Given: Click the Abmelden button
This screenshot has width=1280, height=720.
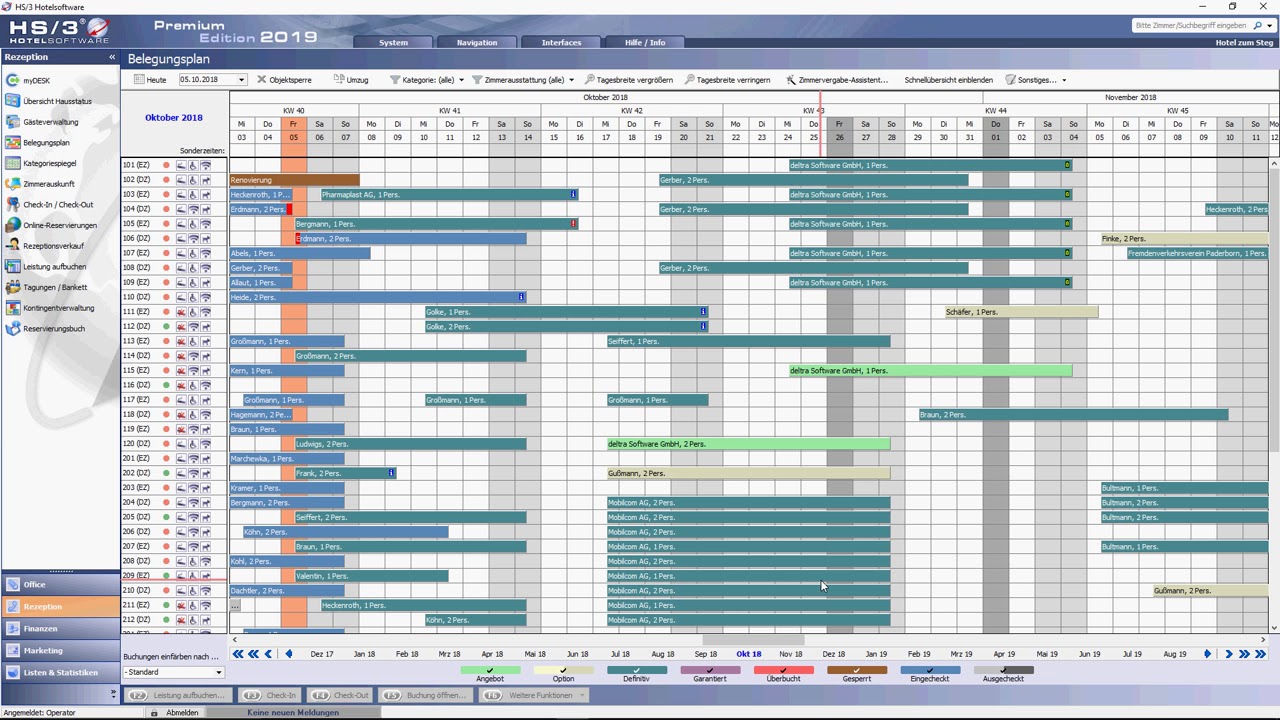Looking at the screenshot, I should pyautogui.click(x=182, y=713).
